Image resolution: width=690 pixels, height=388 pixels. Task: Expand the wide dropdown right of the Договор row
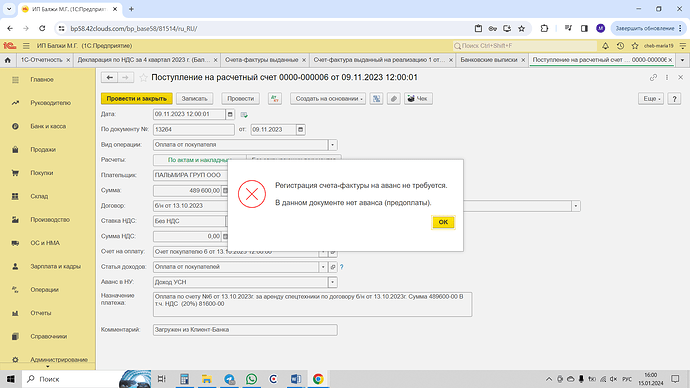(x=576, y=206)
